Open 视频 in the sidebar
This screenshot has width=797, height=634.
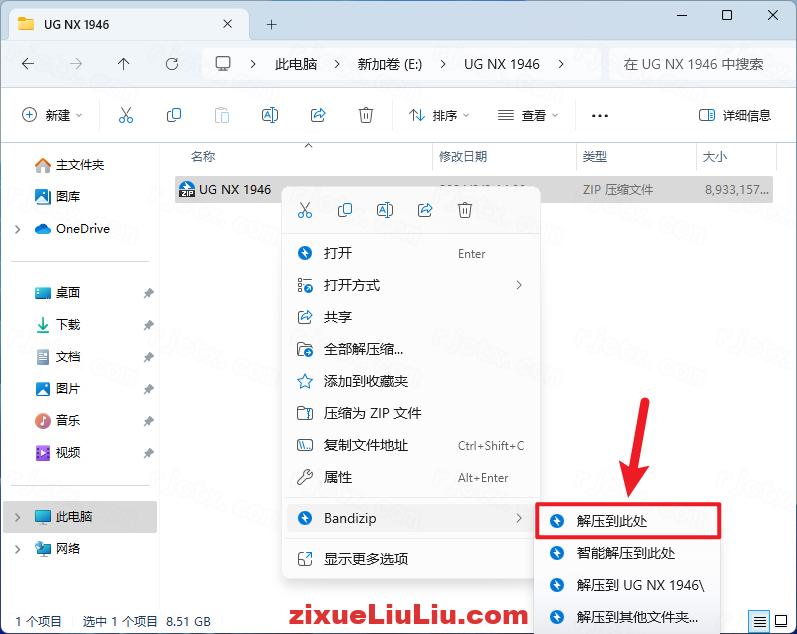coord(57,453)
